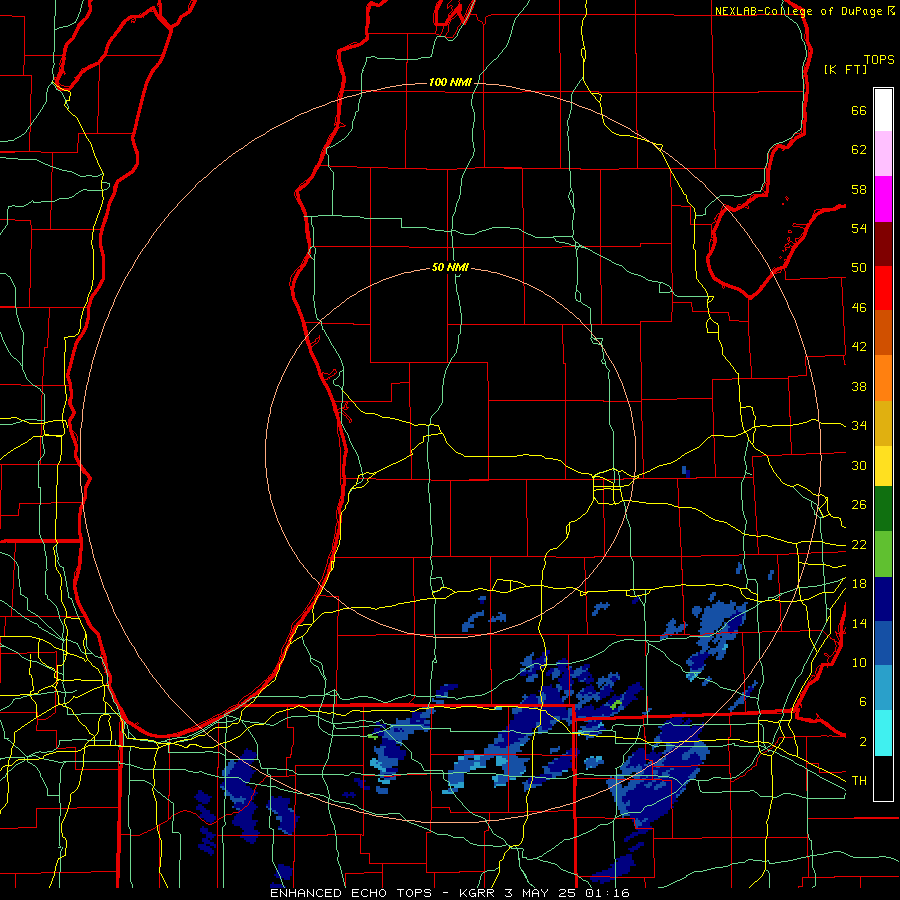900x900 pixels.
Task: Click the '58' legend value label
Action: [x=859, y=189]
